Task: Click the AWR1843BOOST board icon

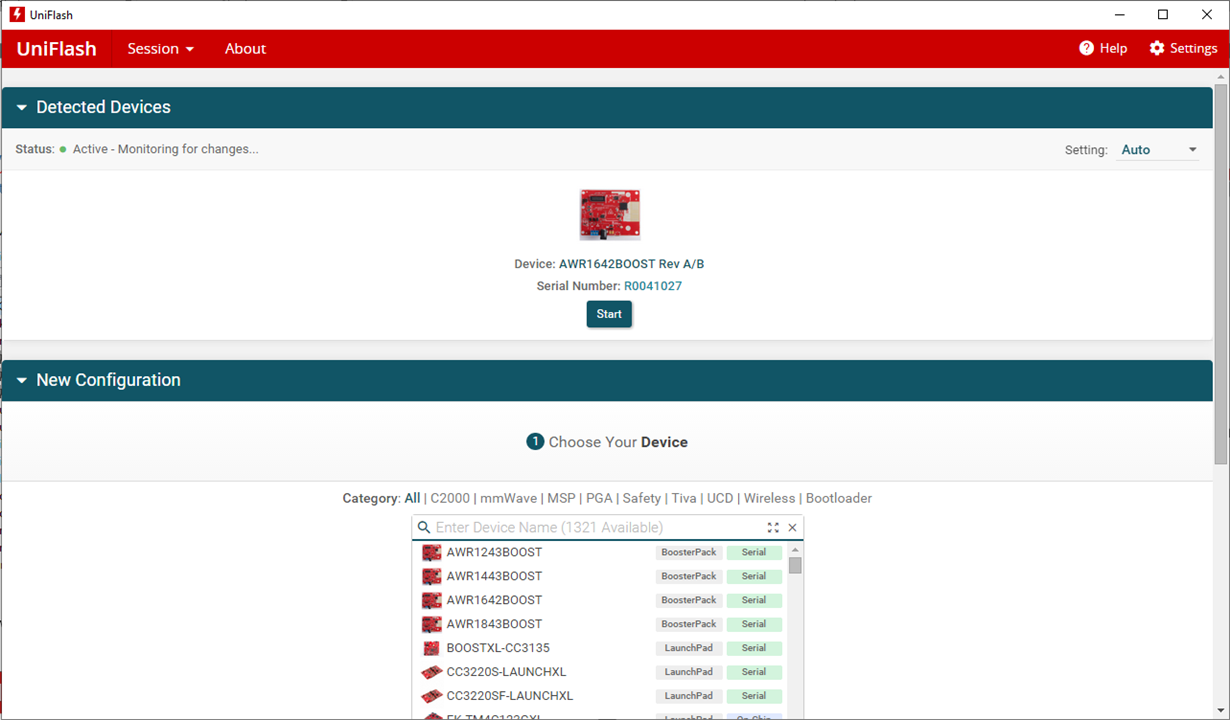Action: tap(431, 624)
